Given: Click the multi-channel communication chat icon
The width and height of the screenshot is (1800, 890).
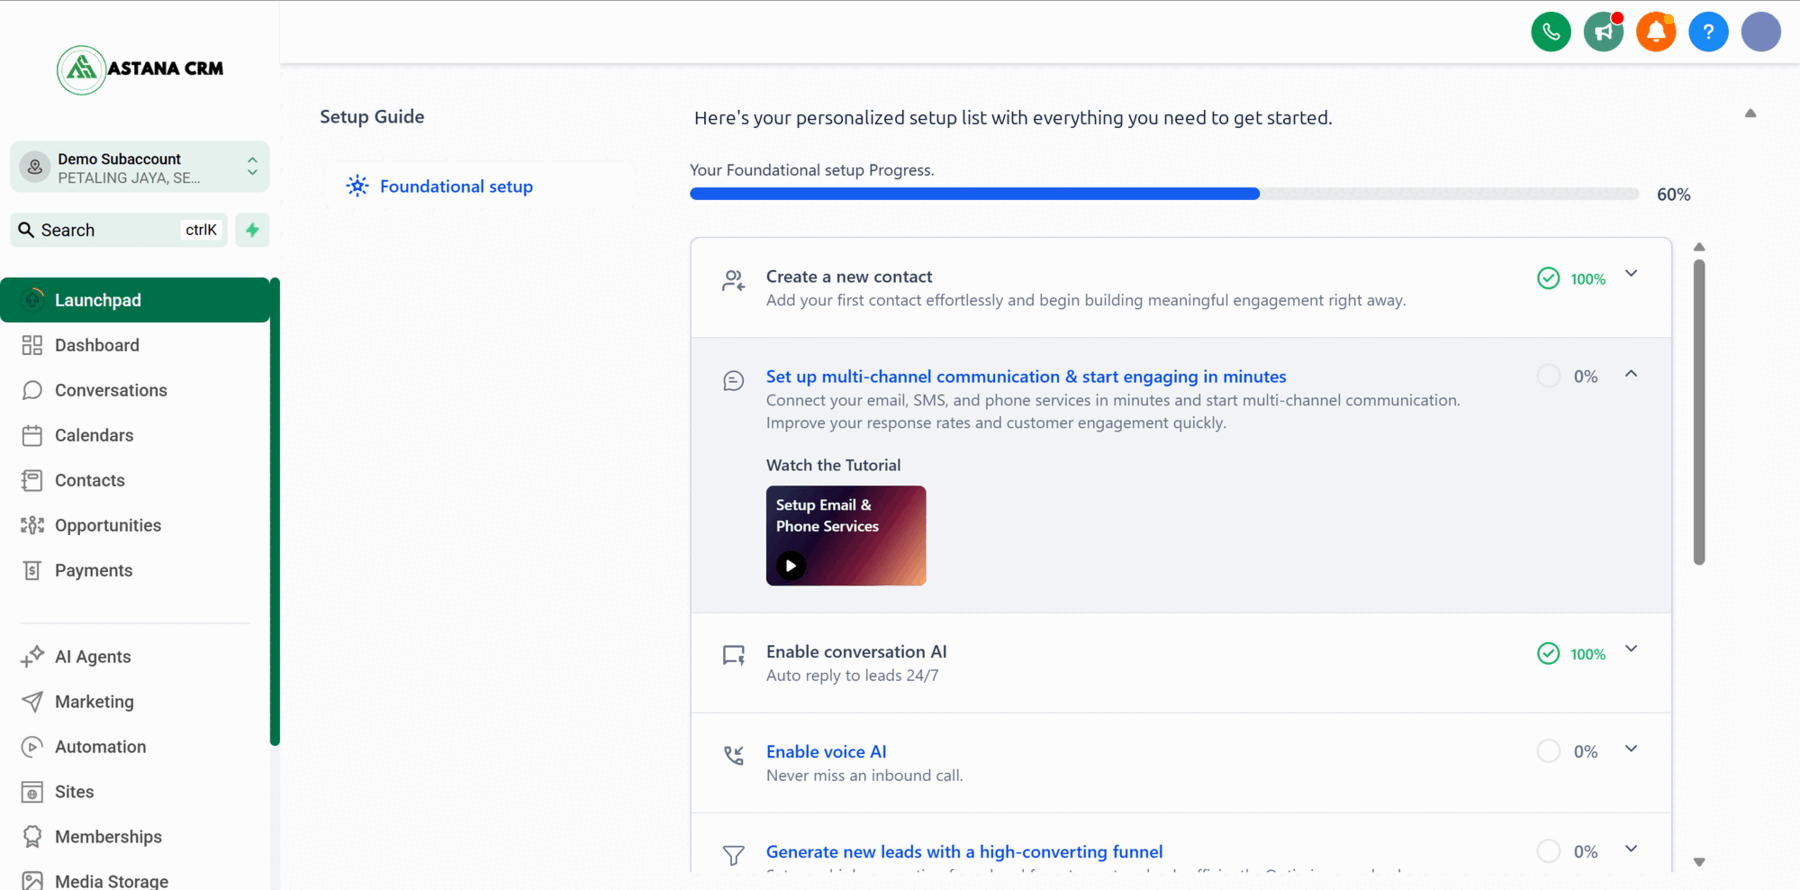Looking at the screenshot, I should click(x=734, y=381).
